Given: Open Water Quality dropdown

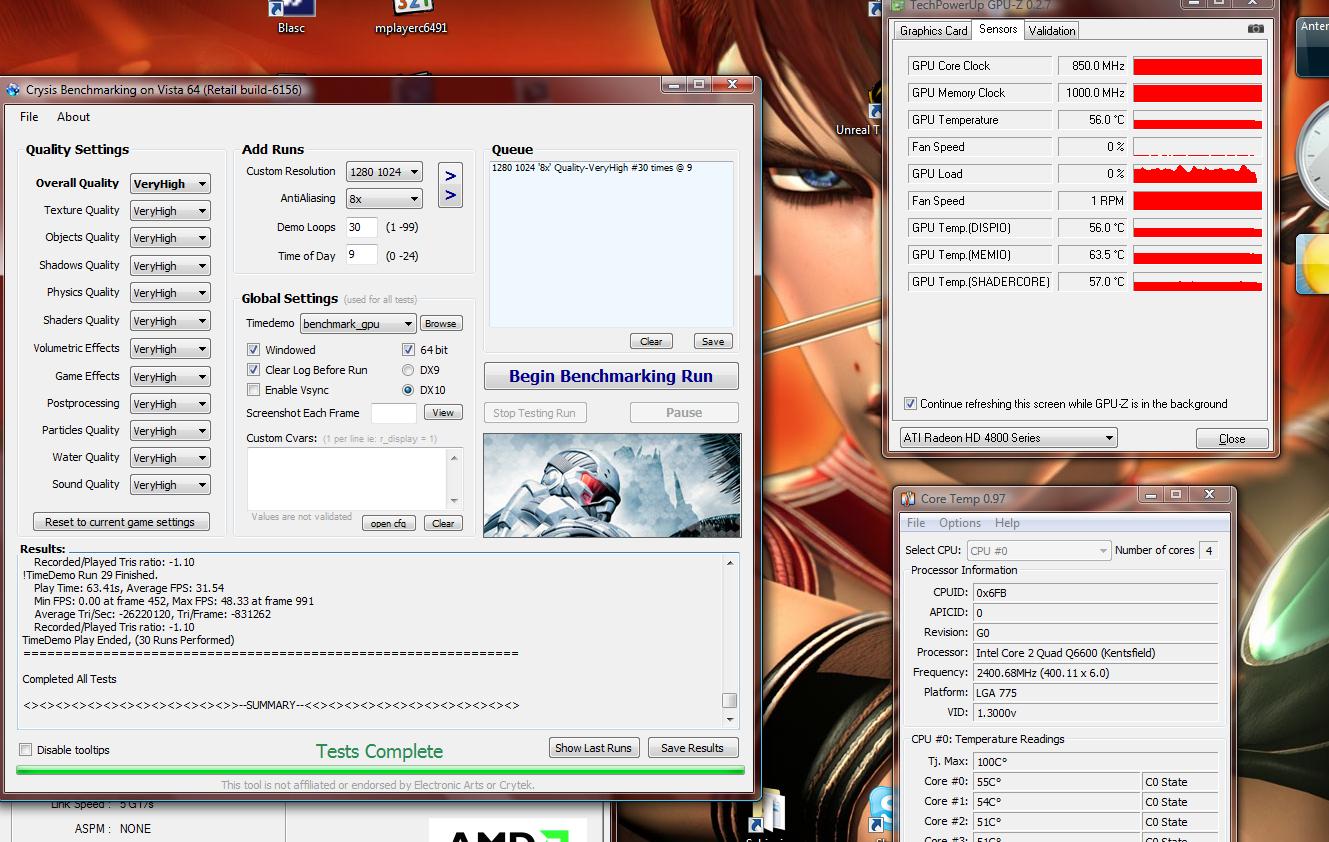Looking at the screenshot, I should 170,458.
